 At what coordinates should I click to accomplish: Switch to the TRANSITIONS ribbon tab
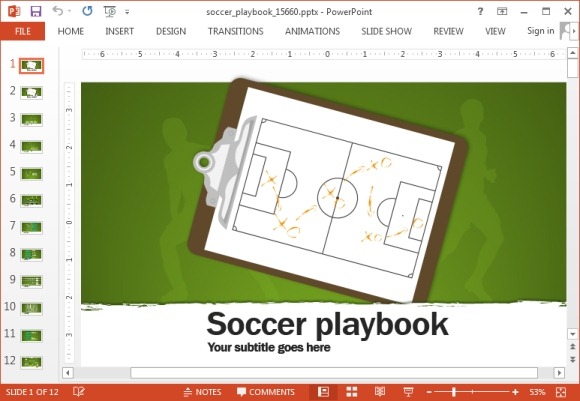tap(236, 31)
